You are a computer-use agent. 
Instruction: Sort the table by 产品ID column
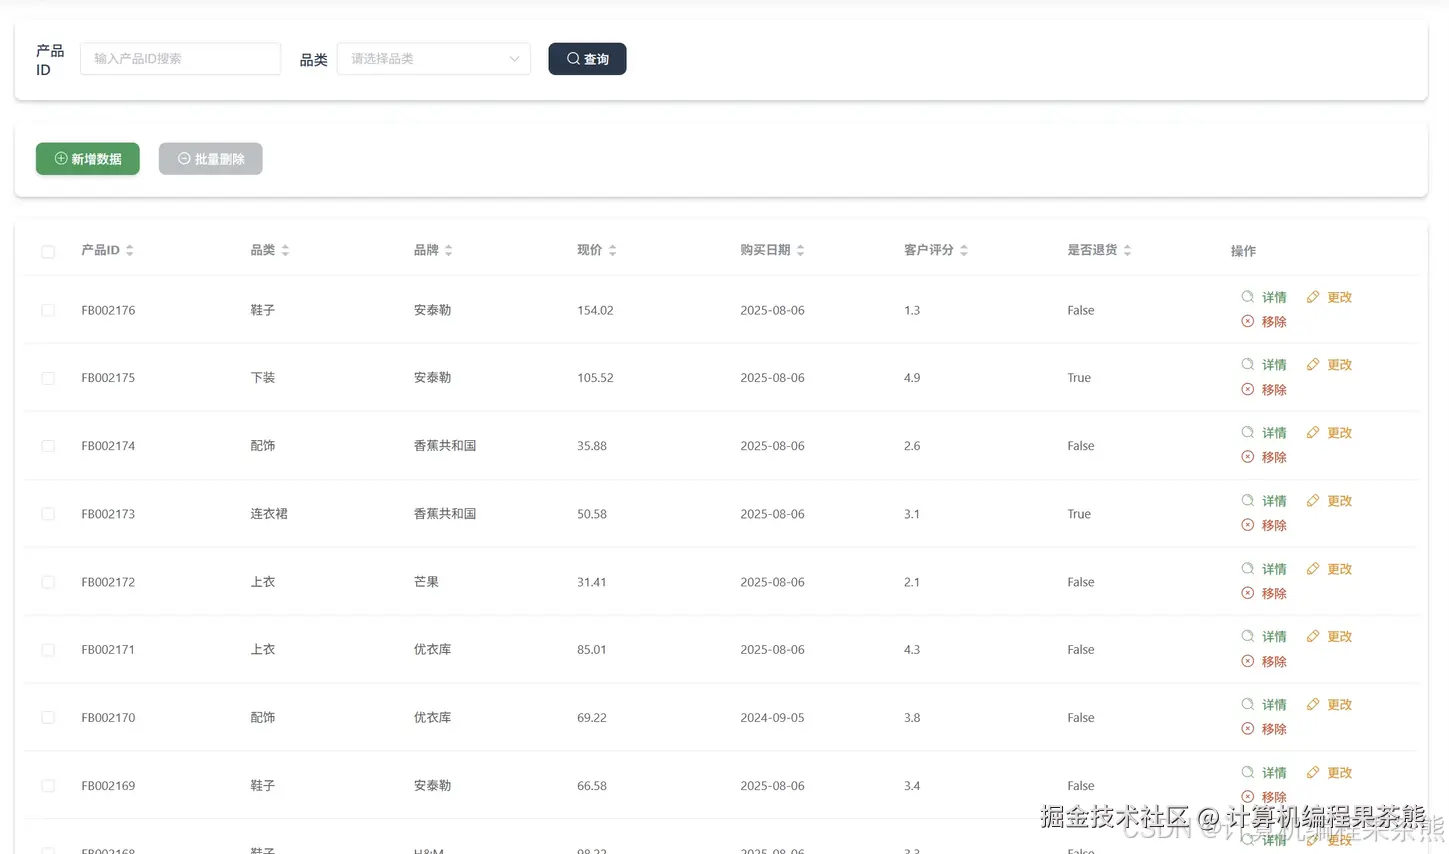(107, 250)
